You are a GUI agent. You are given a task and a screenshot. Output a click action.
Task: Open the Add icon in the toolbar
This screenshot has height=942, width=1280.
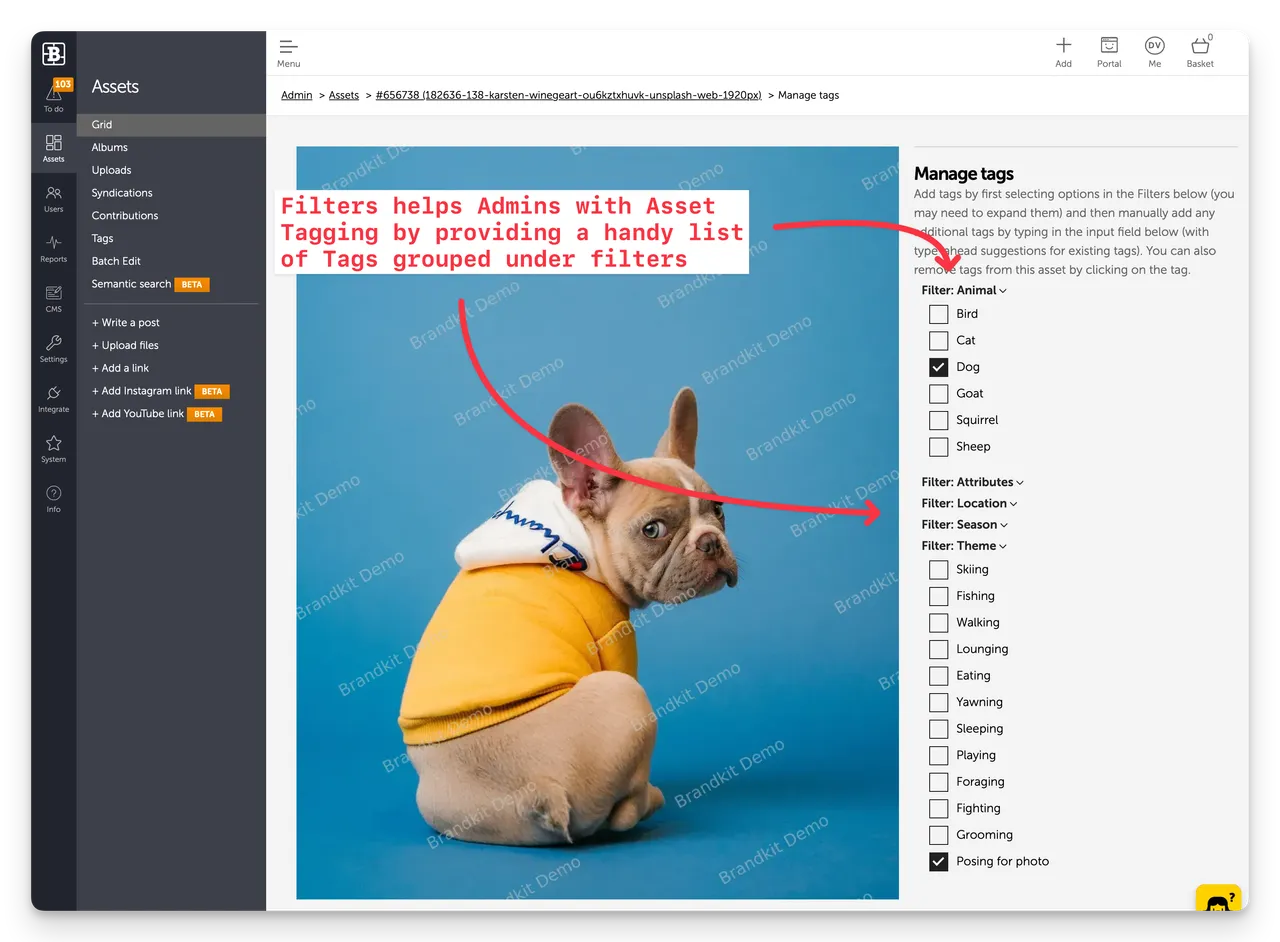1063,45
